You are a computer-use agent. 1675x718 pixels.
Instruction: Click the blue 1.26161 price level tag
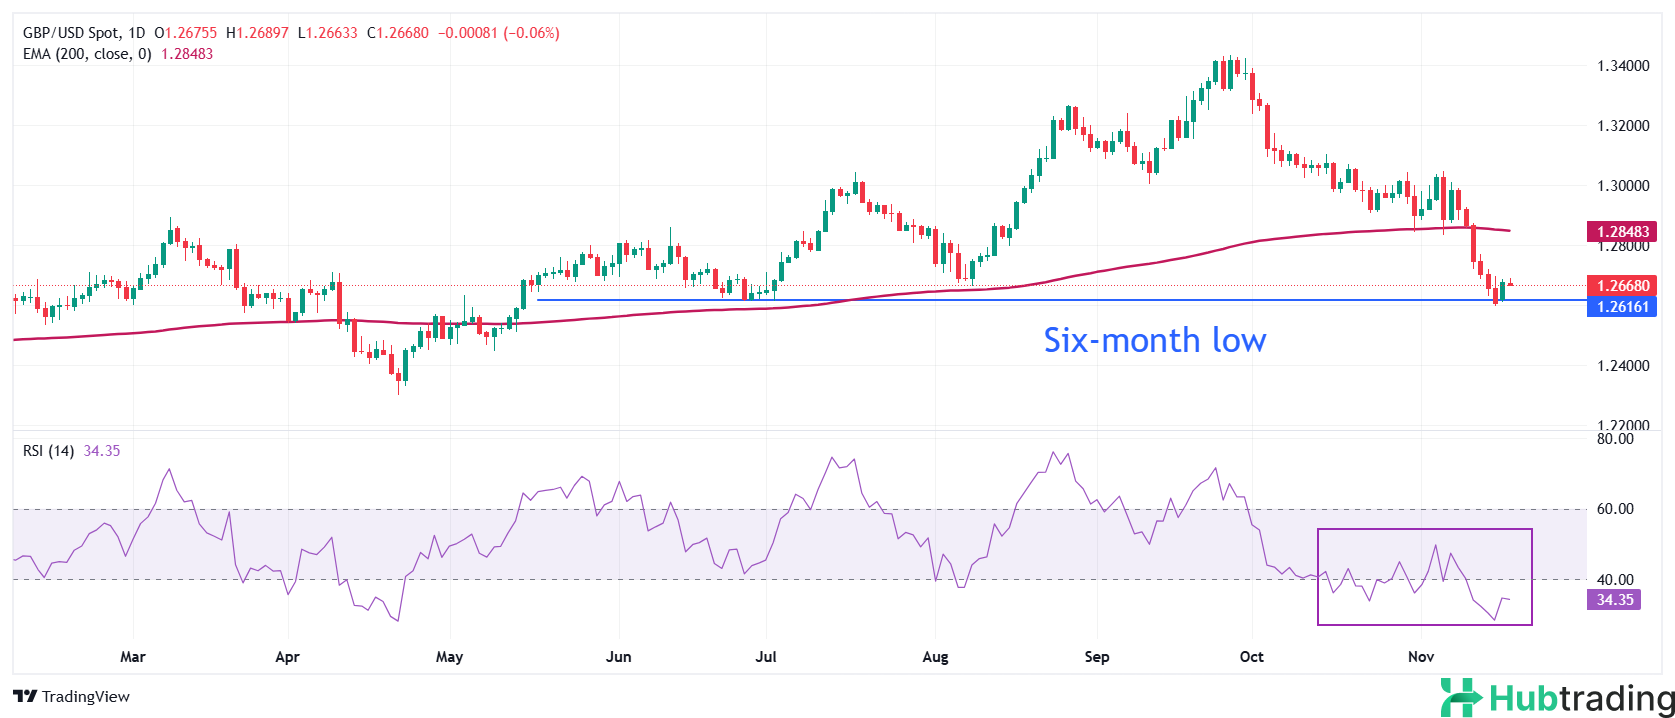[1622, 307]
